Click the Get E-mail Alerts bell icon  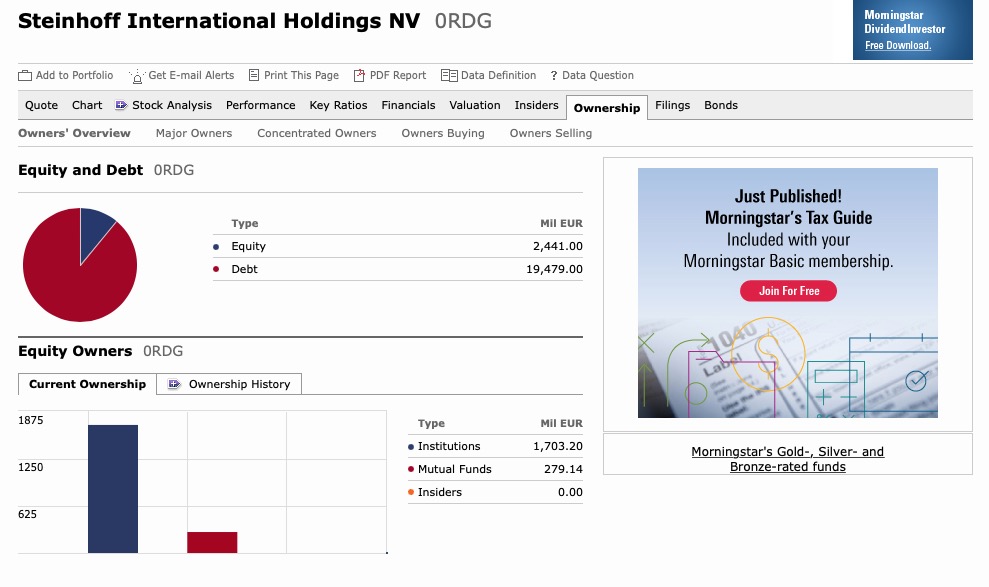pos(136,76)
